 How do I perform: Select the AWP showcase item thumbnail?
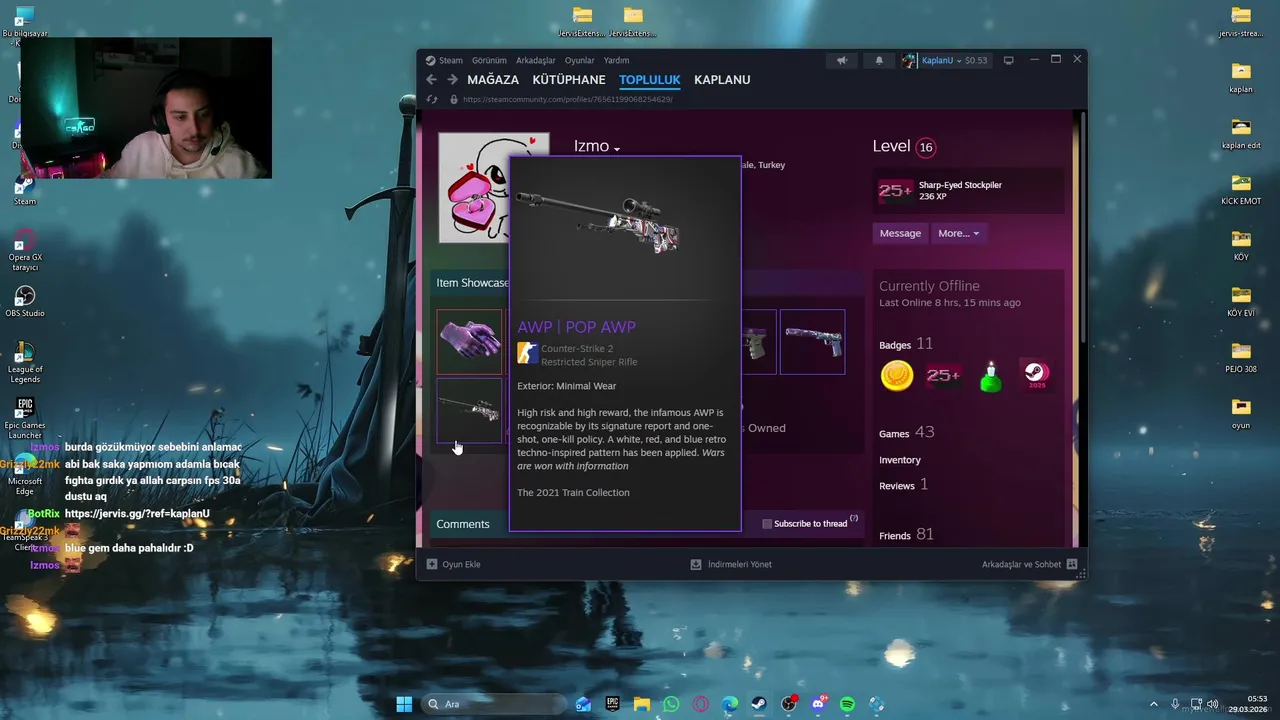(469, 410)
